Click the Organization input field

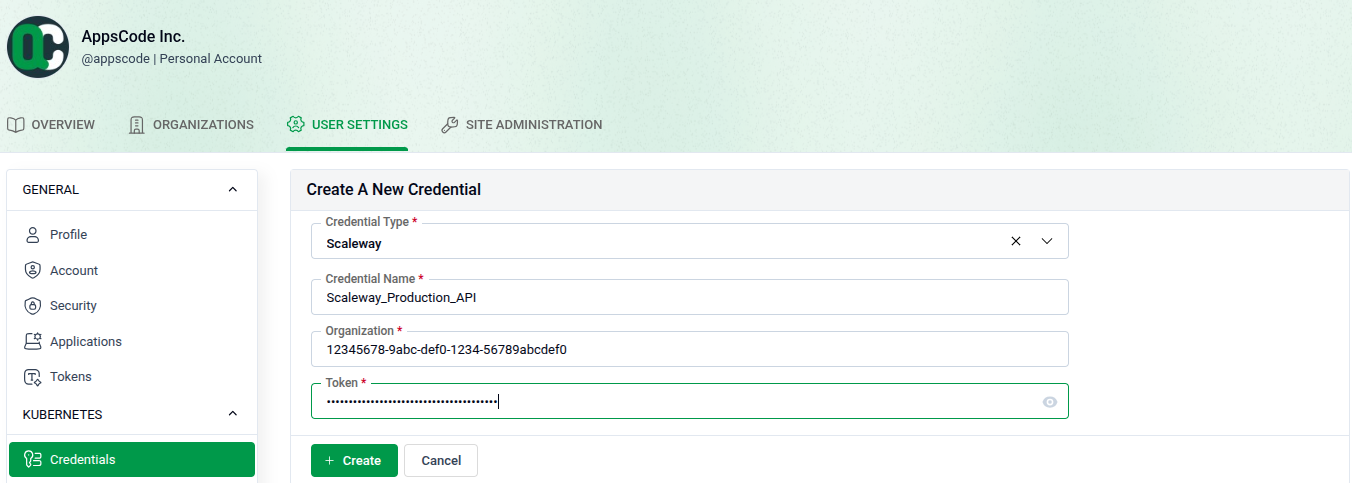pyautogui.click(x=690, y=349)
